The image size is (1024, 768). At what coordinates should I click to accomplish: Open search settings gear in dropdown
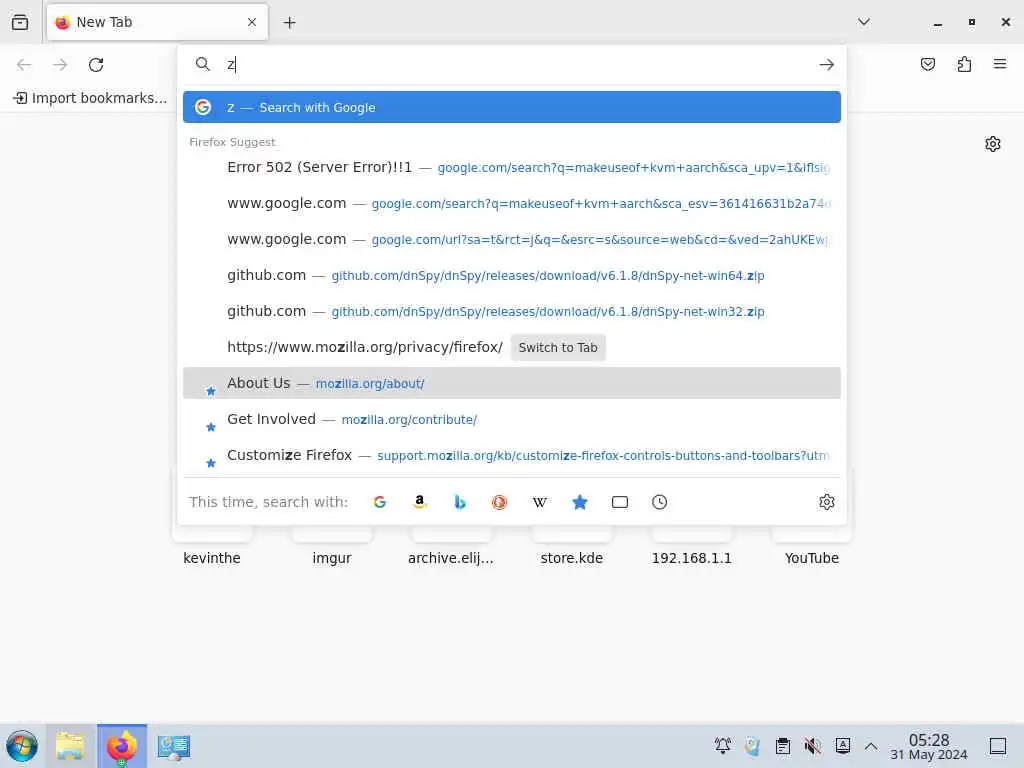(827, 502)
